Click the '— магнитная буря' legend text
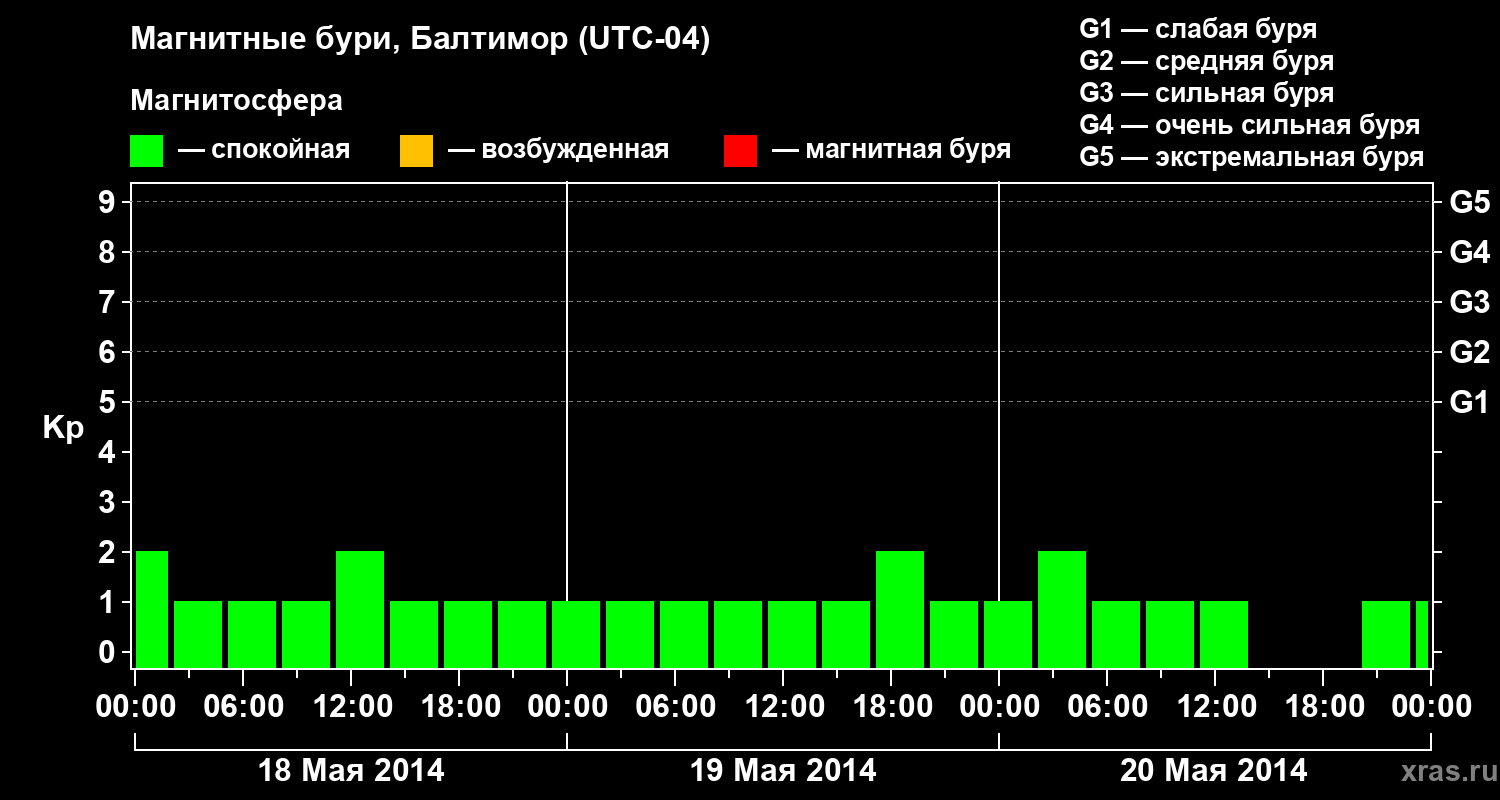 coord(891,151)
